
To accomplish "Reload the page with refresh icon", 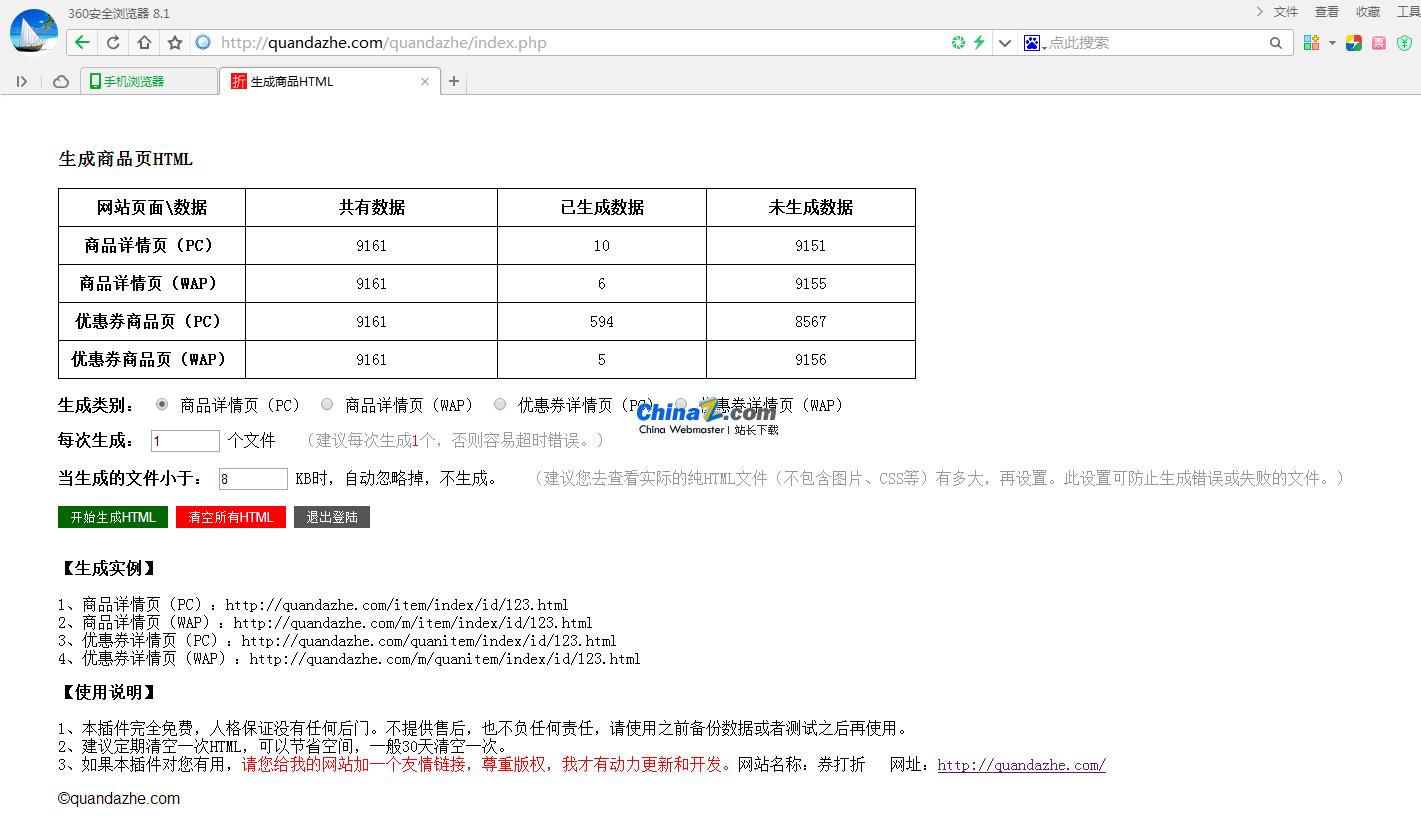I will tap(113, 42).
